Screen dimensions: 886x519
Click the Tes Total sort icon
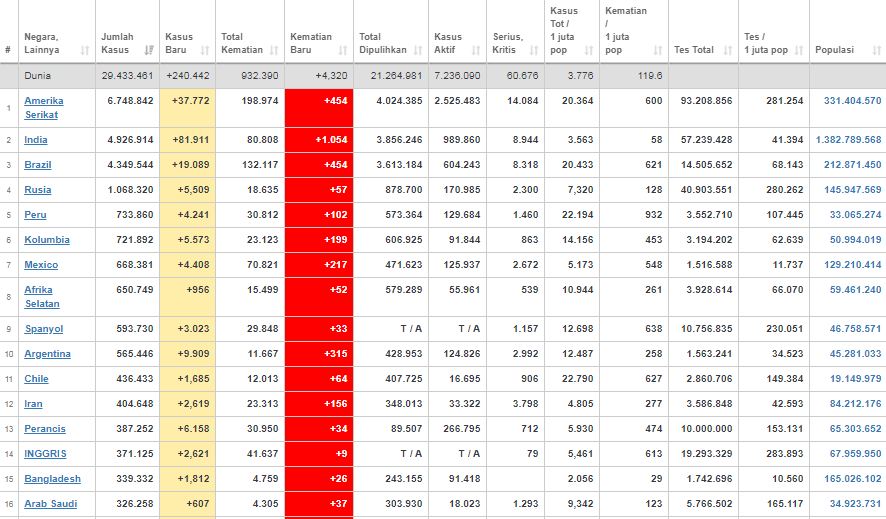coord(728,50)
